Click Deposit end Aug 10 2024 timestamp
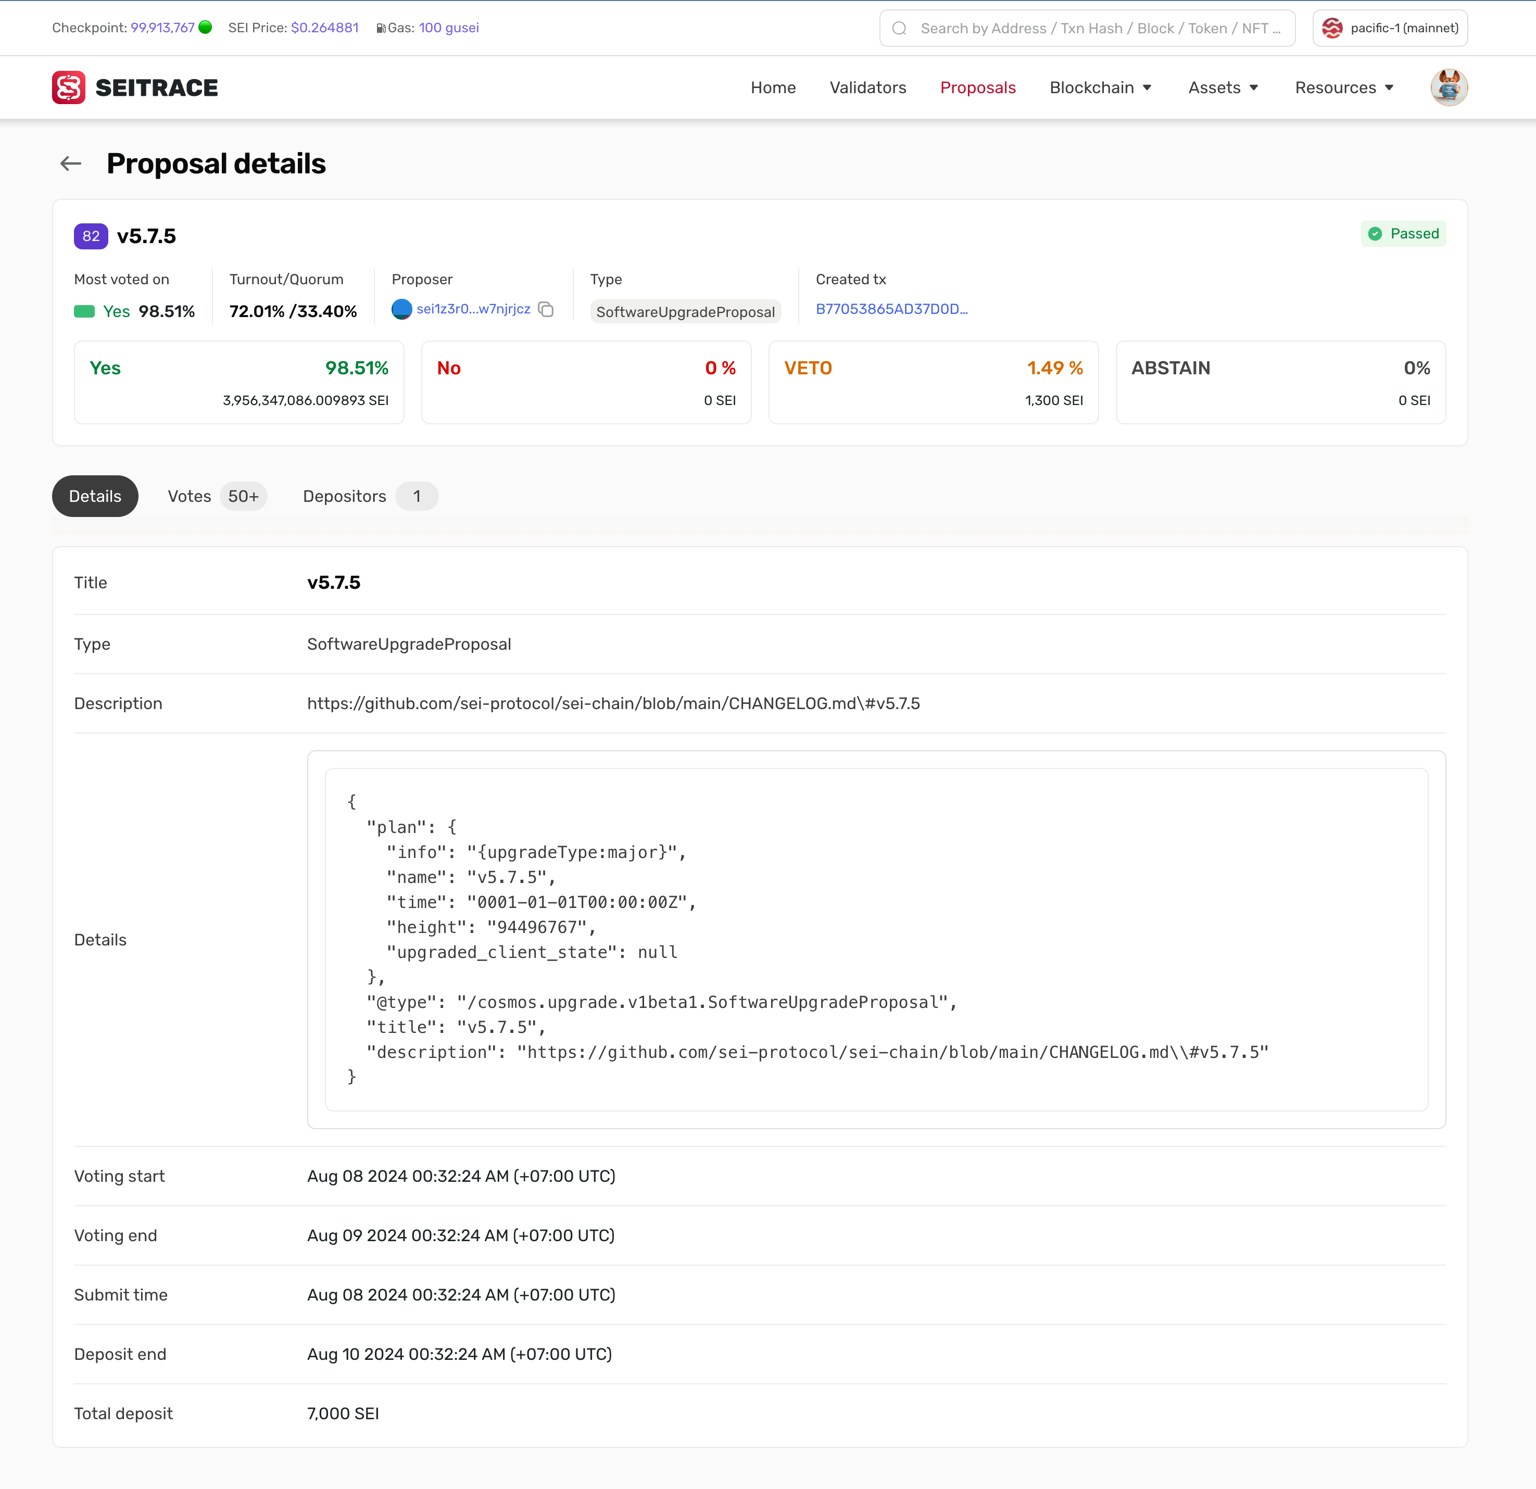Viewport: 1536px width, 1489px height. click(x=460, y=1354)
